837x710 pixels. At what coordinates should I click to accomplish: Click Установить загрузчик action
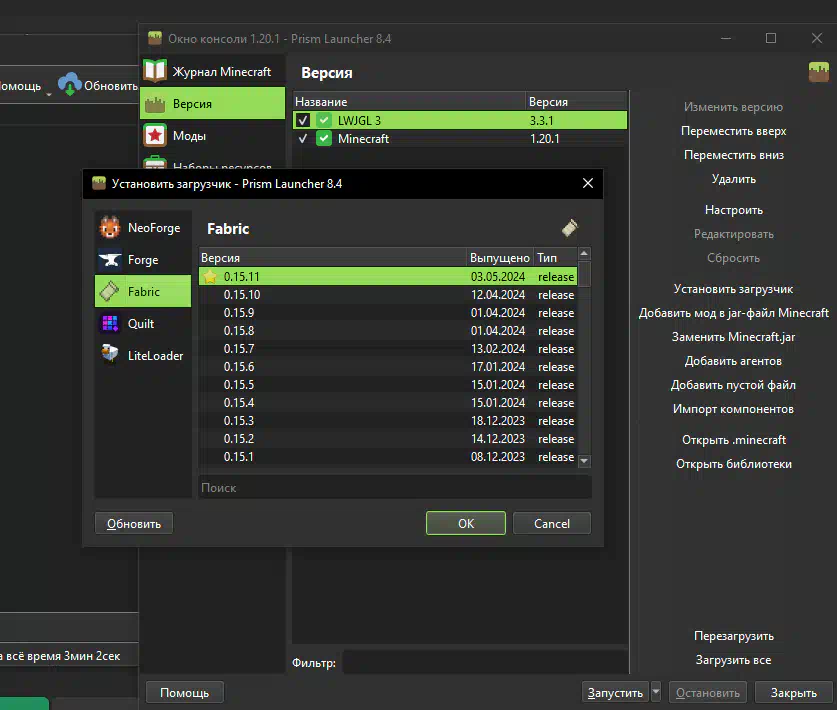733,289
